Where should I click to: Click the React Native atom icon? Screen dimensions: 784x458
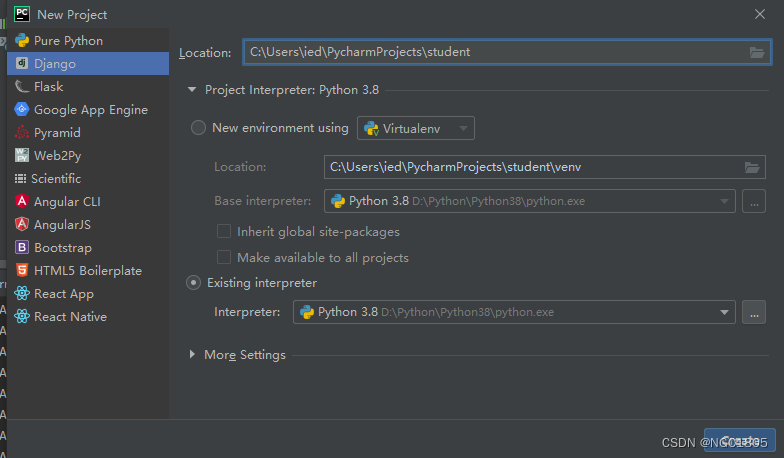click(22, 316)
